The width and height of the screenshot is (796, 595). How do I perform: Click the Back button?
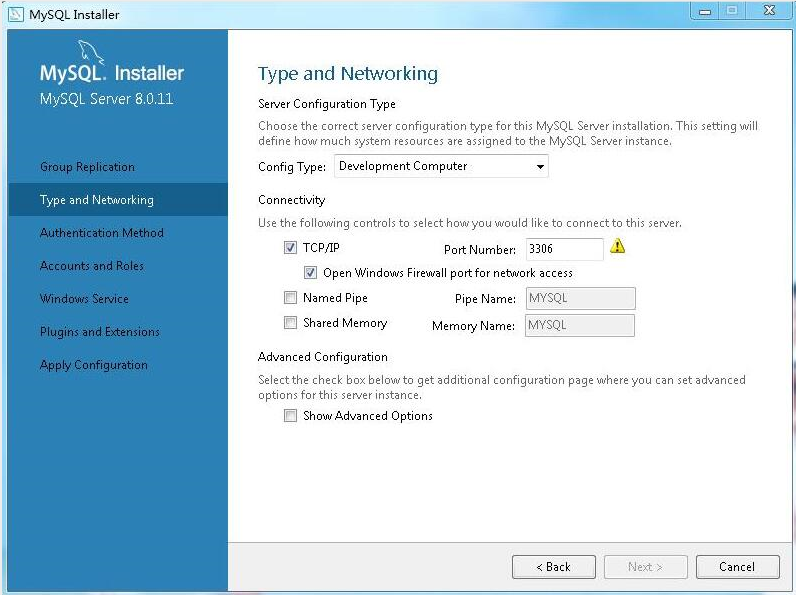(x=553, y=567)
